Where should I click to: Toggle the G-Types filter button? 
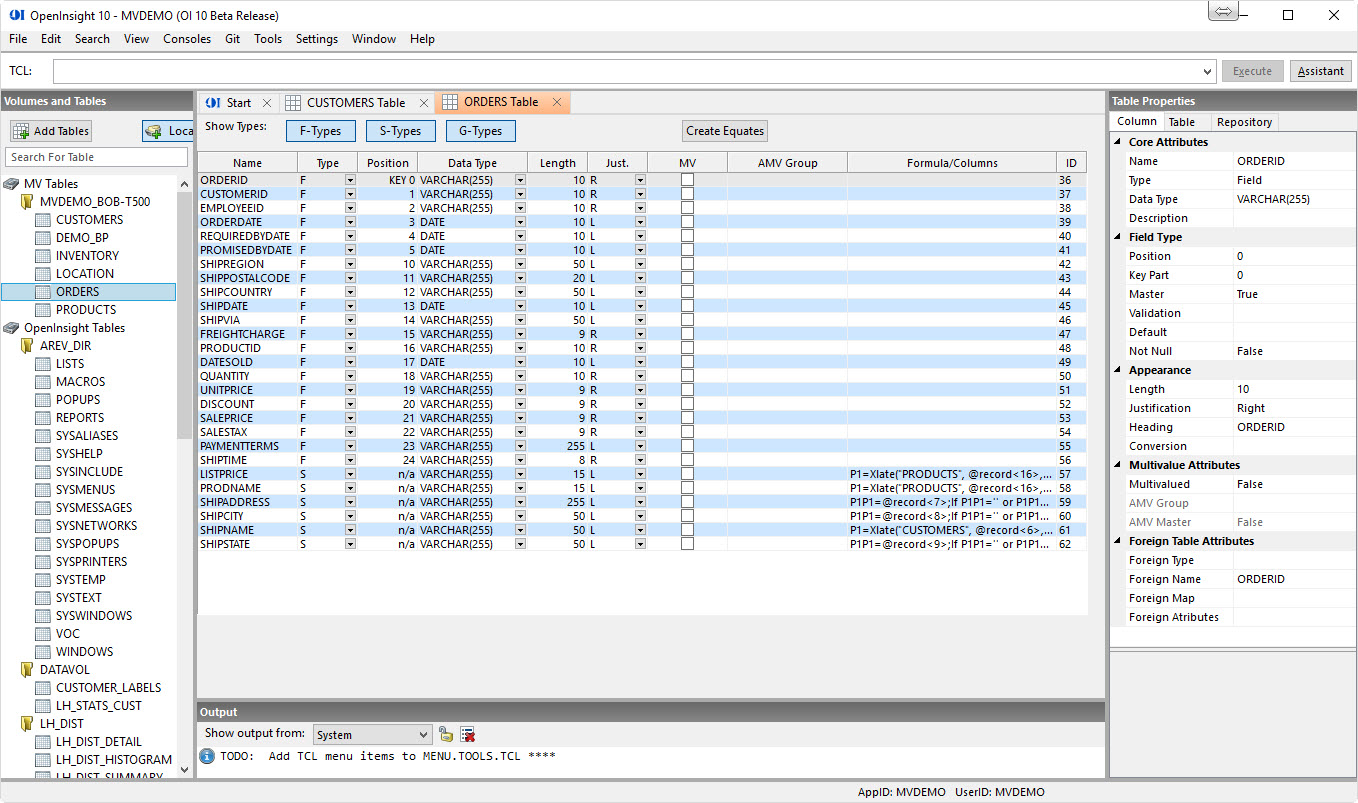coord(480,131)
